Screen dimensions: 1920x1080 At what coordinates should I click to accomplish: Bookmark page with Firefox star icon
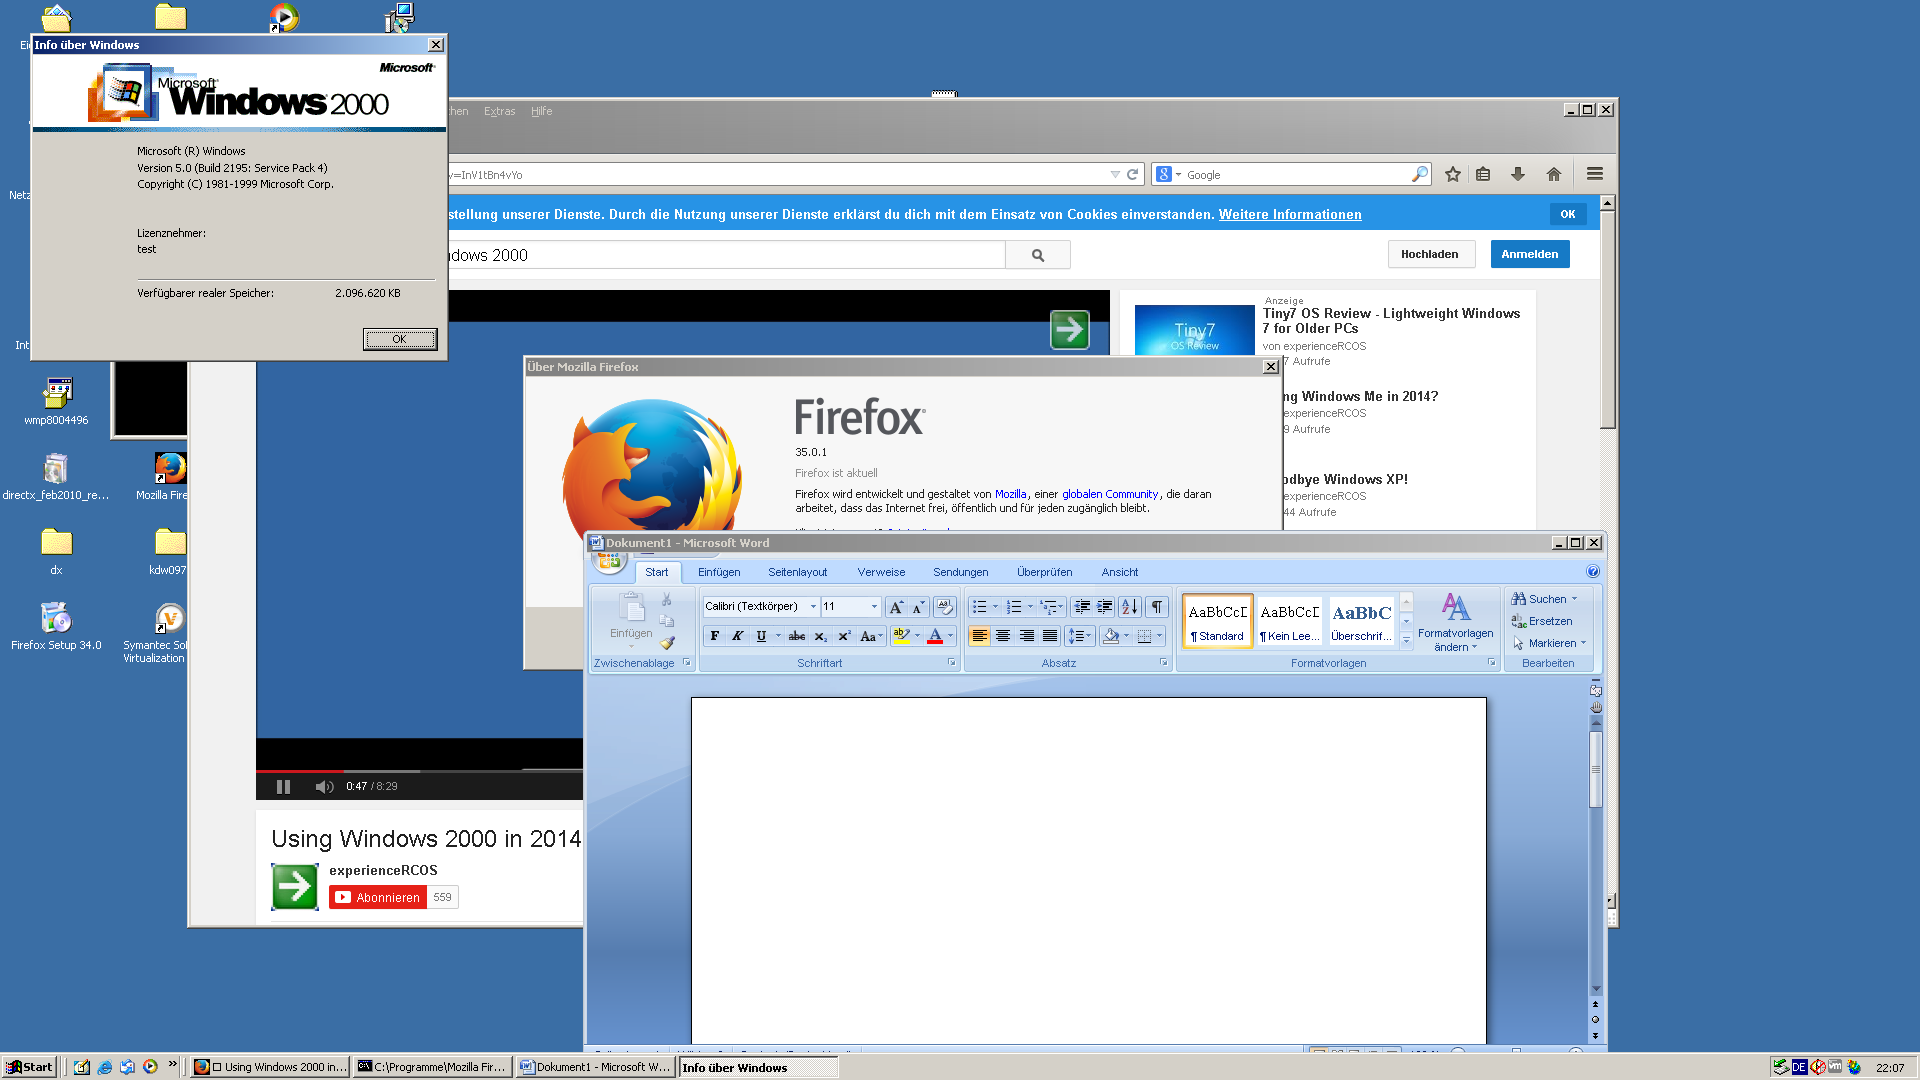[x=1453, y=174]
